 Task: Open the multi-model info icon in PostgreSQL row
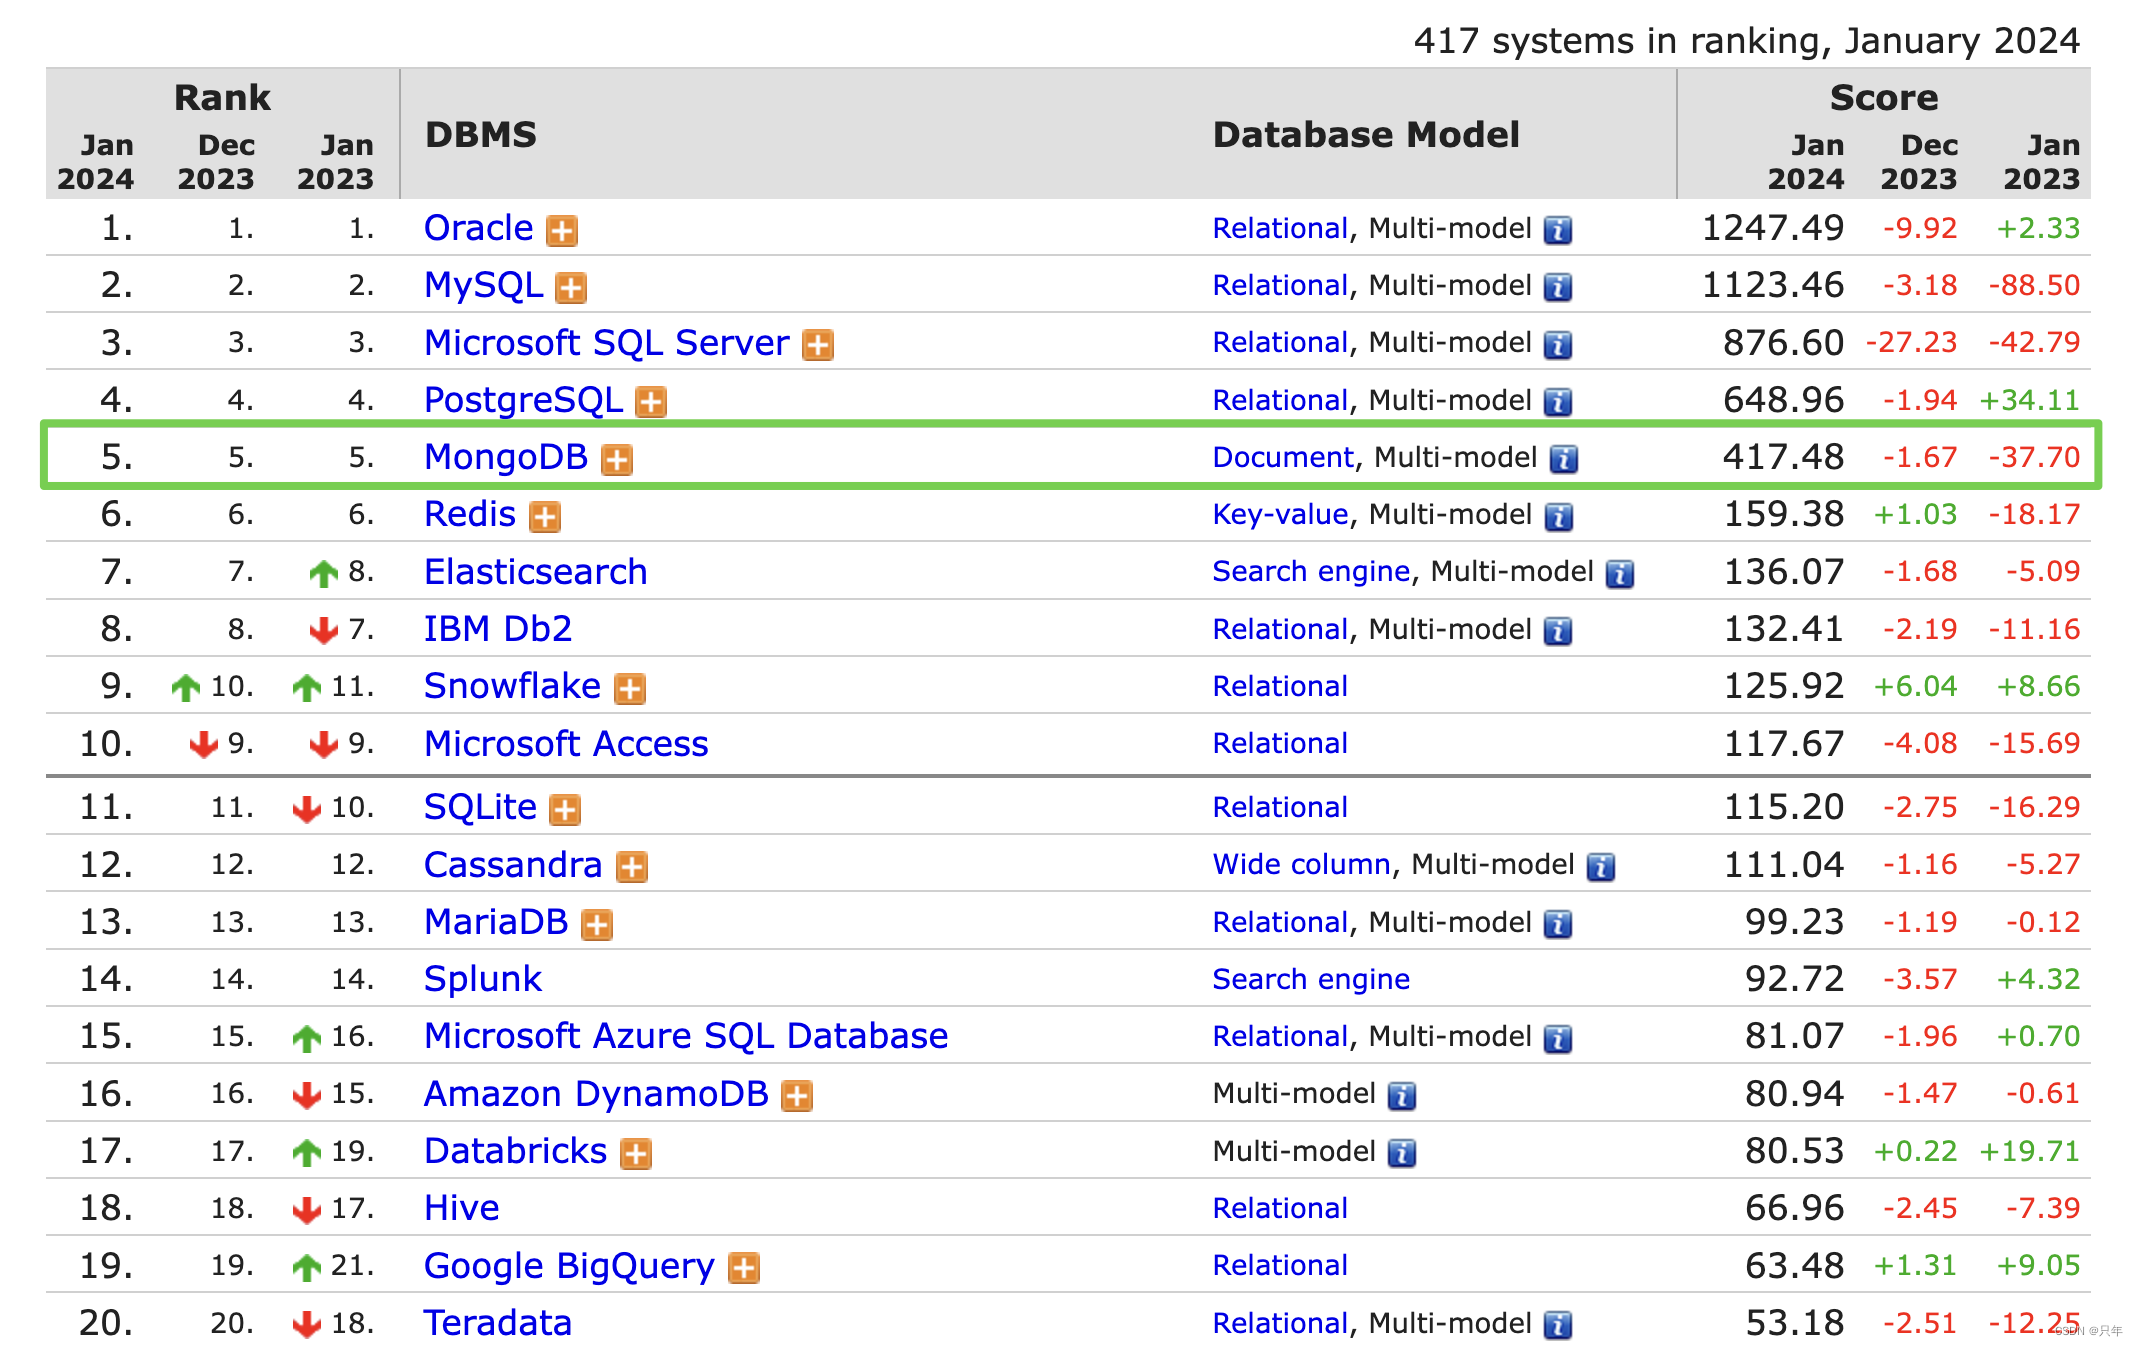pyautogui.click(x=1558, y=402)
